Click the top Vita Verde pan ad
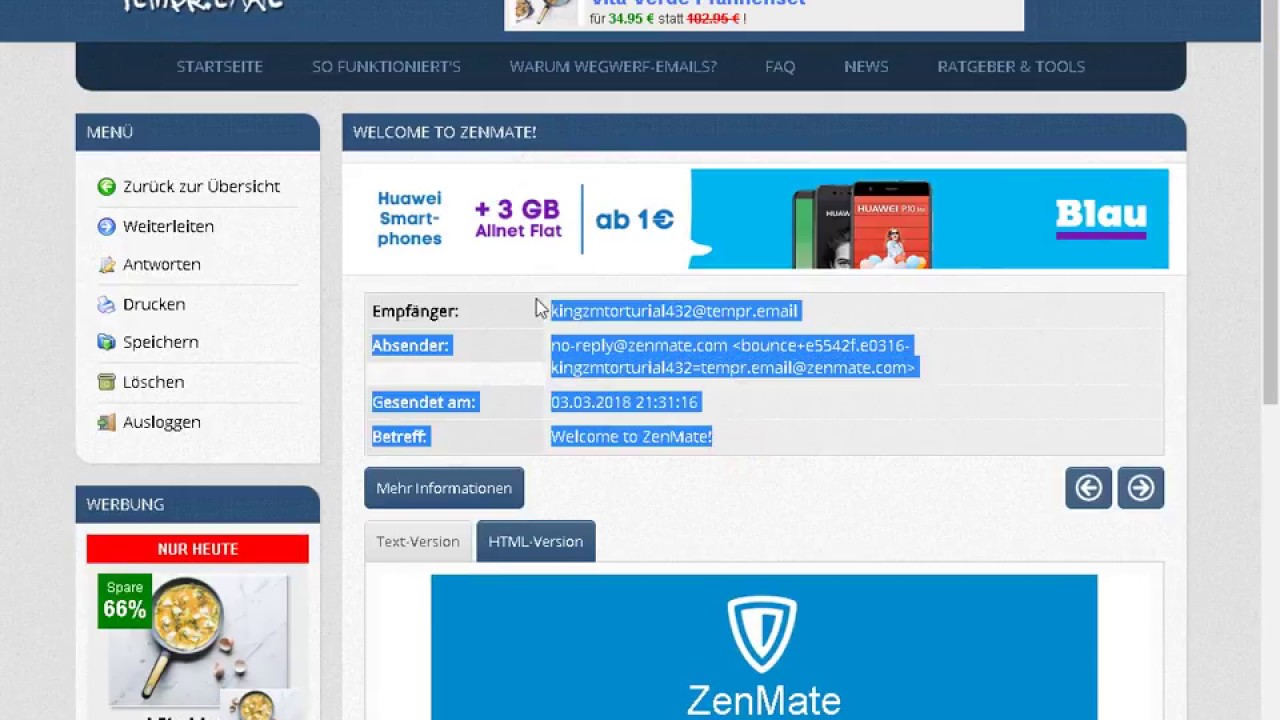Image resolution: width=1280 pixels, height=720 pixels. pos(764,14)
